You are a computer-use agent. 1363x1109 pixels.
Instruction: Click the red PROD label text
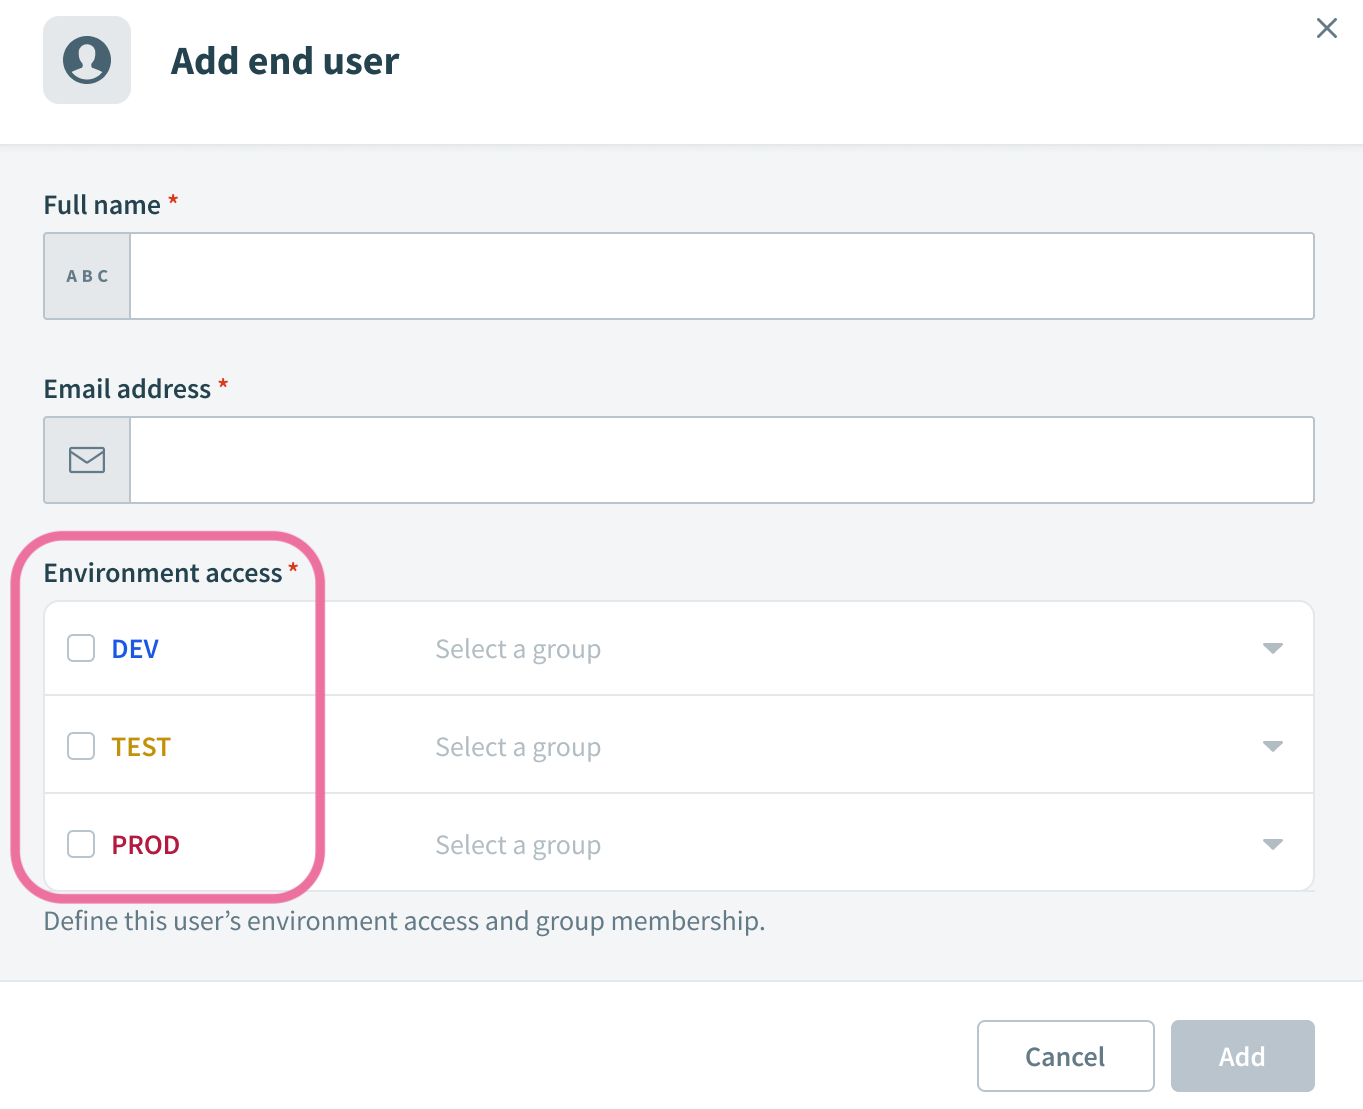pos(146,845)
